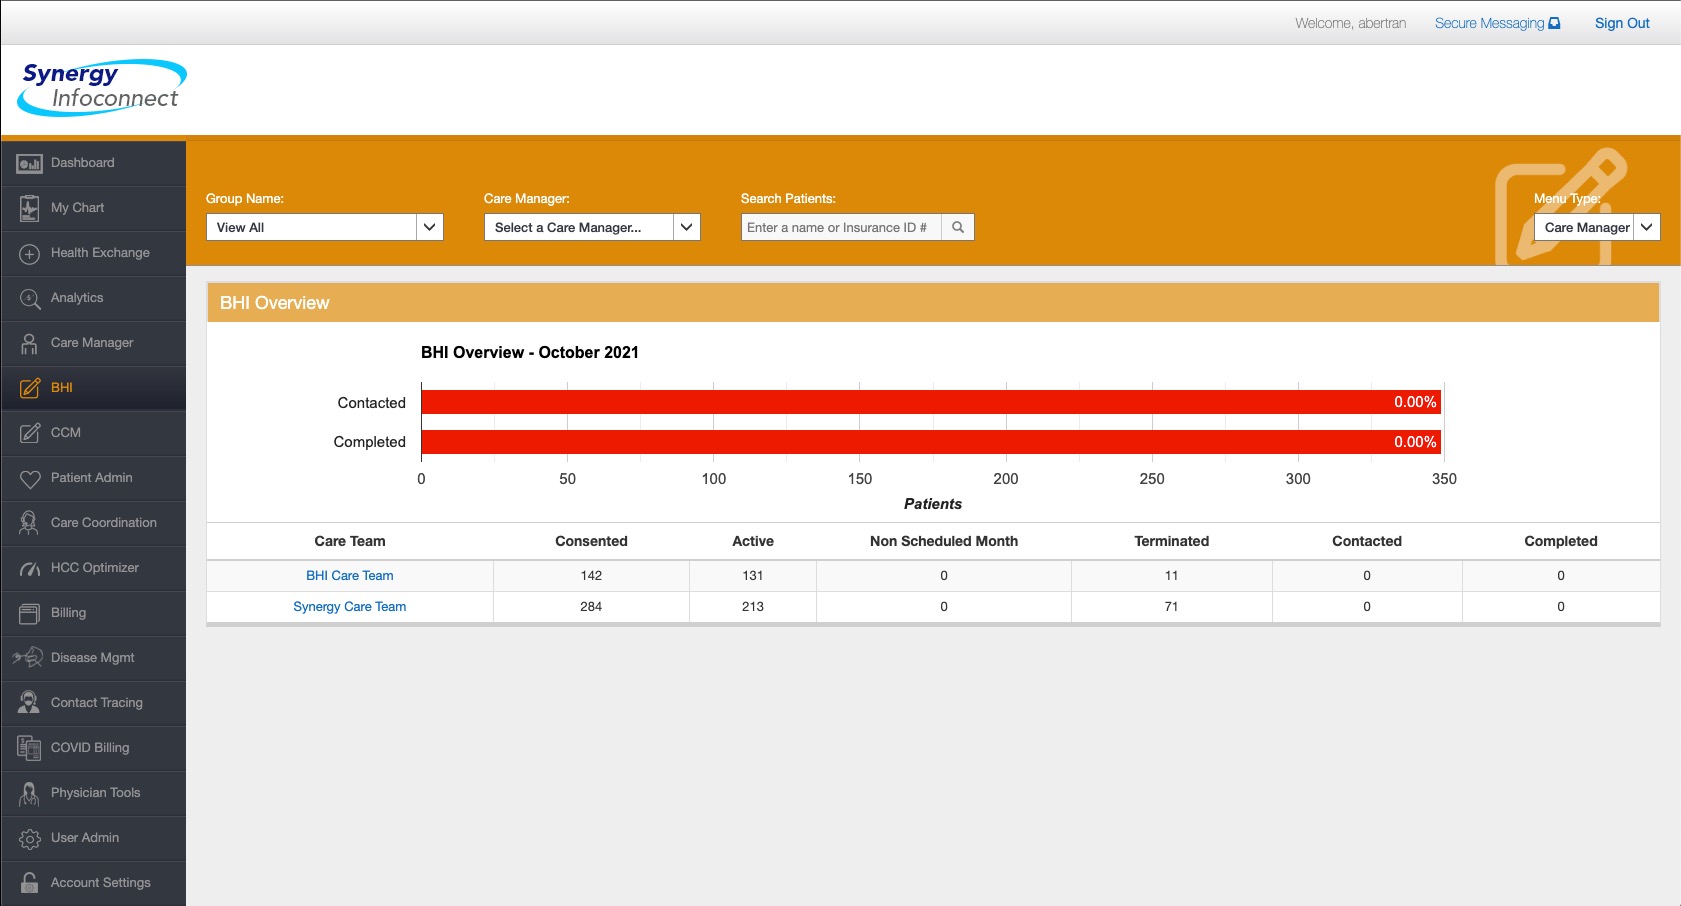Click the Care Manager person icon
The image size is (1681, 906).
(29, 343)
